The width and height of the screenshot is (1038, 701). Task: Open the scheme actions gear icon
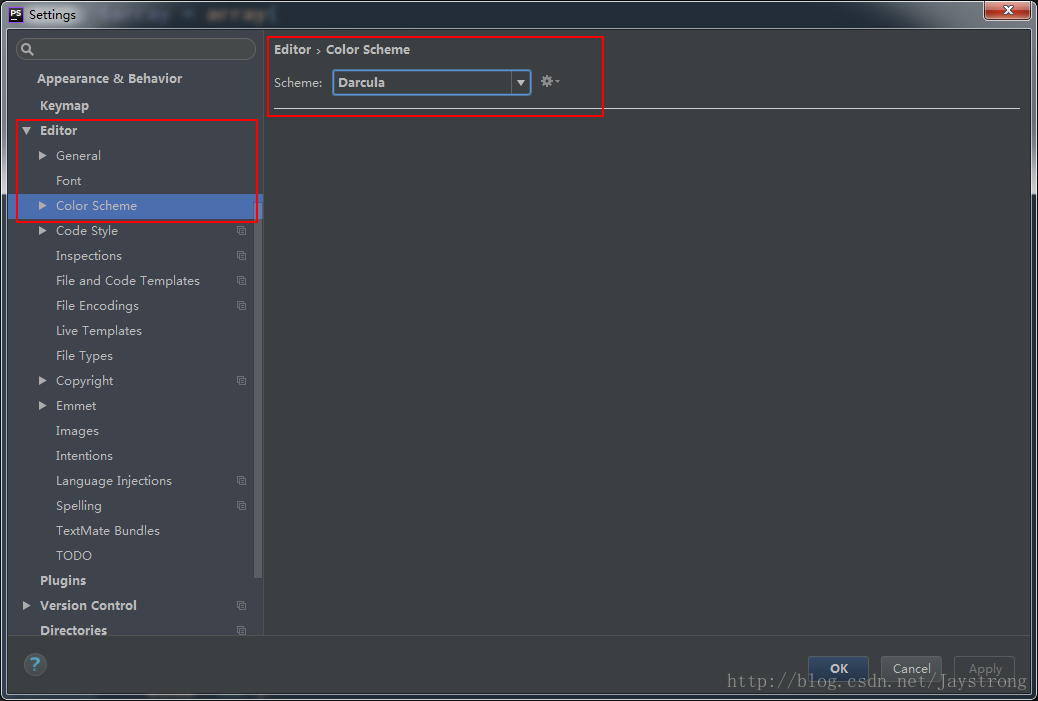click(x=549, y=81)
